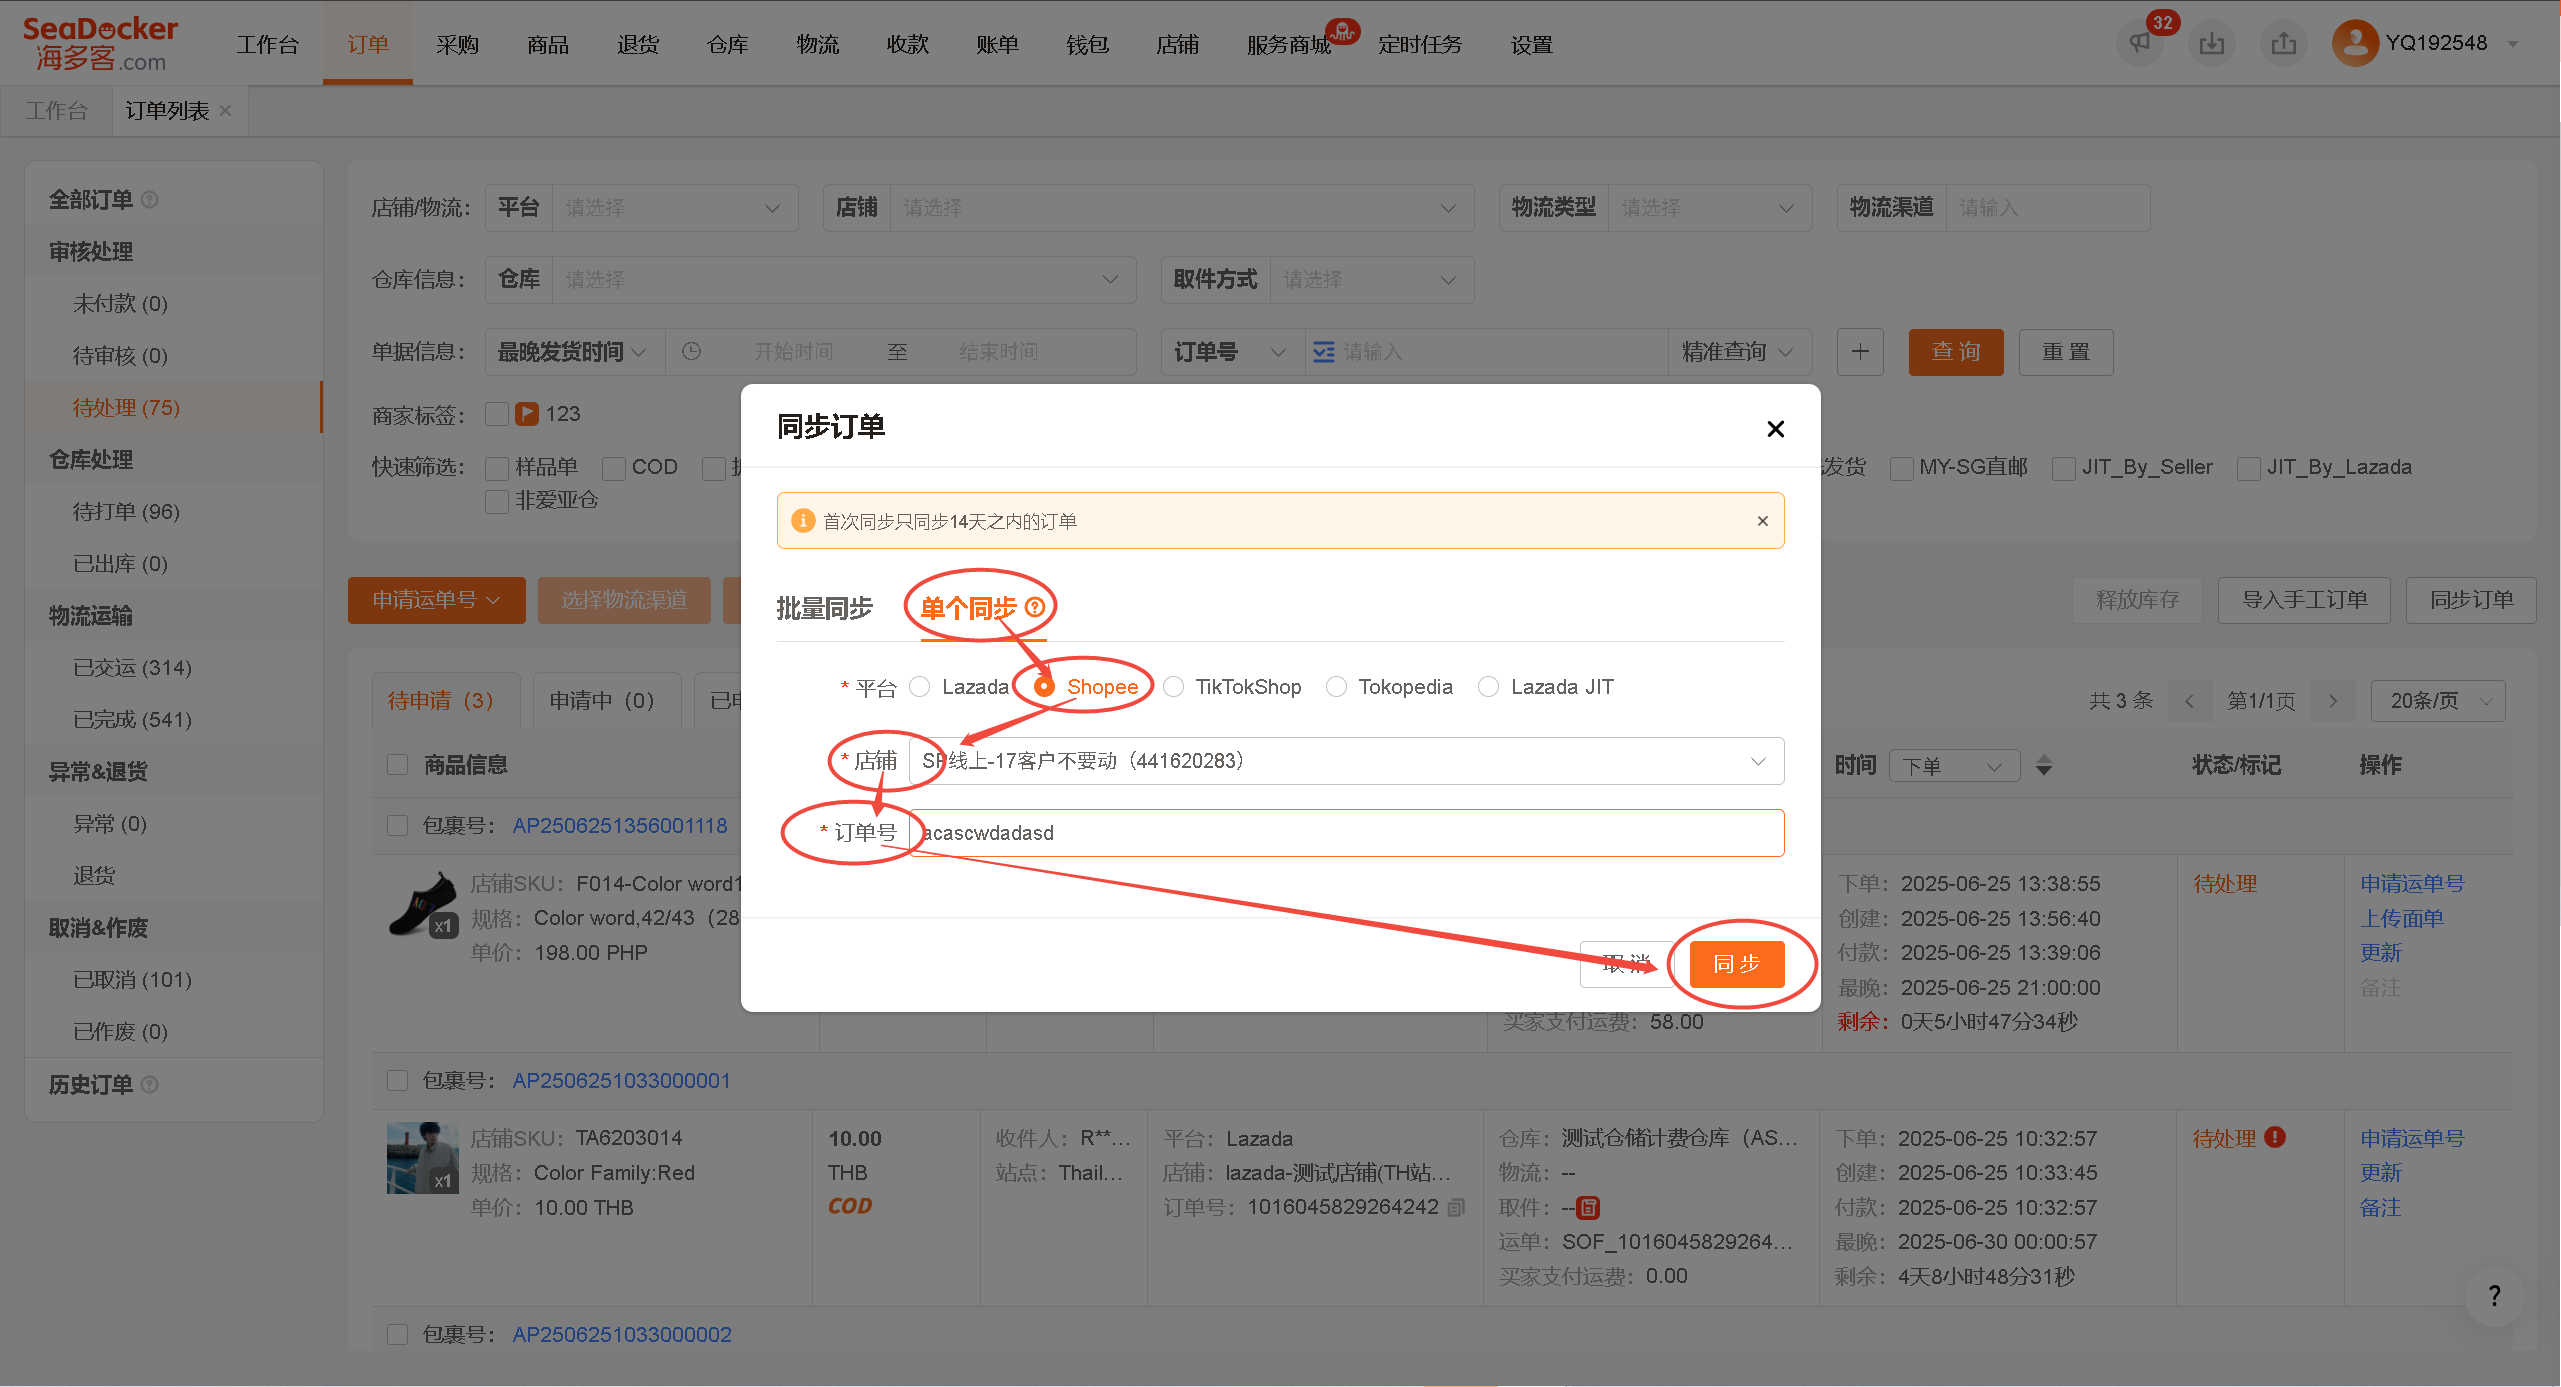Expand the 申请运单号 dropdown button
2561x1387 pixels.
pyautogui.click(x=436, y=600)
